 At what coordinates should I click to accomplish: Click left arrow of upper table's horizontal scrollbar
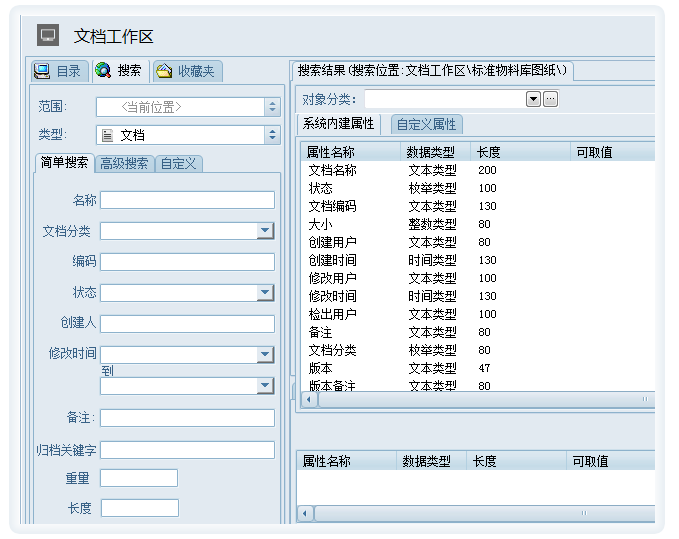(309, 399)
